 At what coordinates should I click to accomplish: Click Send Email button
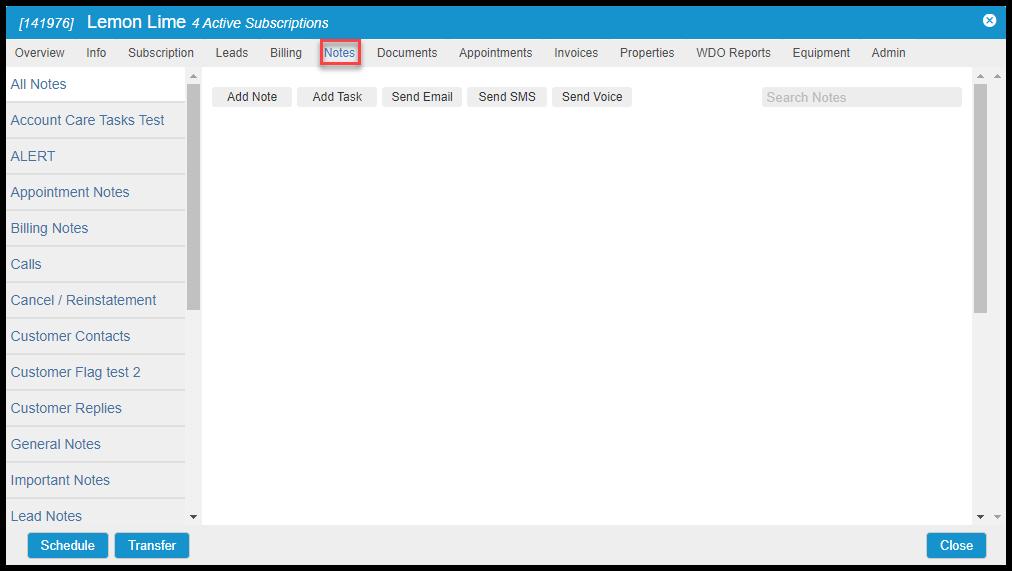pyautogui.click(x=422, y=97)
